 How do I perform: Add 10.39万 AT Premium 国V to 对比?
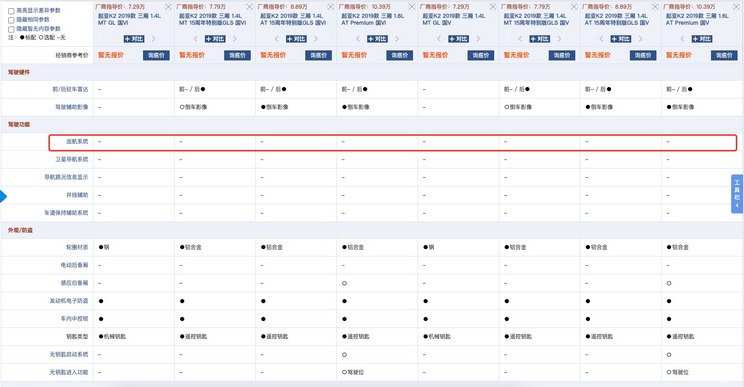pyautogui.click(x=702, y=39)
